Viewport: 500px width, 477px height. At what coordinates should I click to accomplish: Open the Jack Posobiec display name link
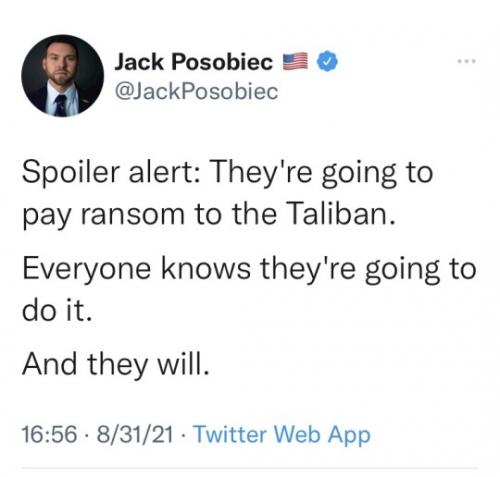(x=193, y=62)
